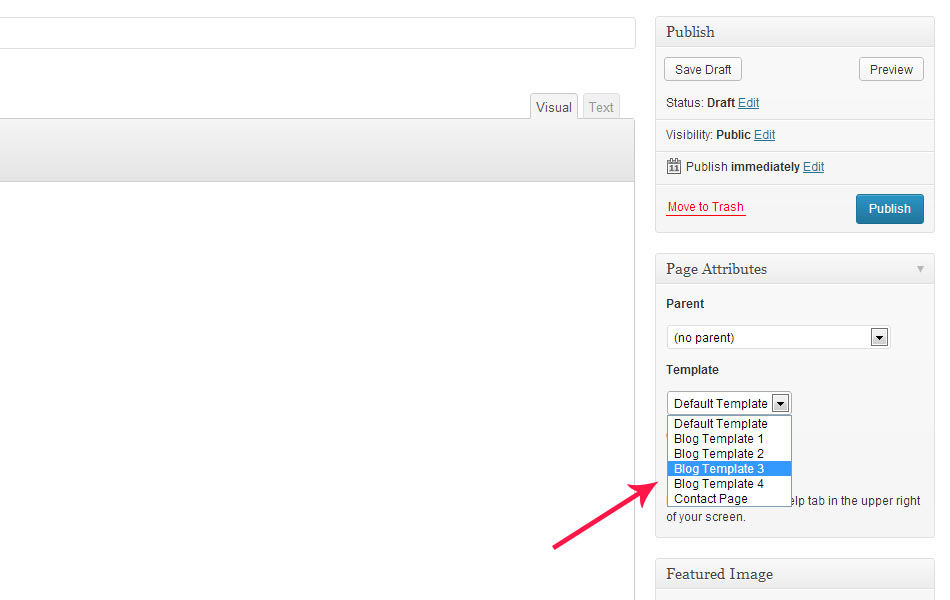Open the Parent page dropdown
This screenshot has width=950, height=600.
click(x=778, y=338)
